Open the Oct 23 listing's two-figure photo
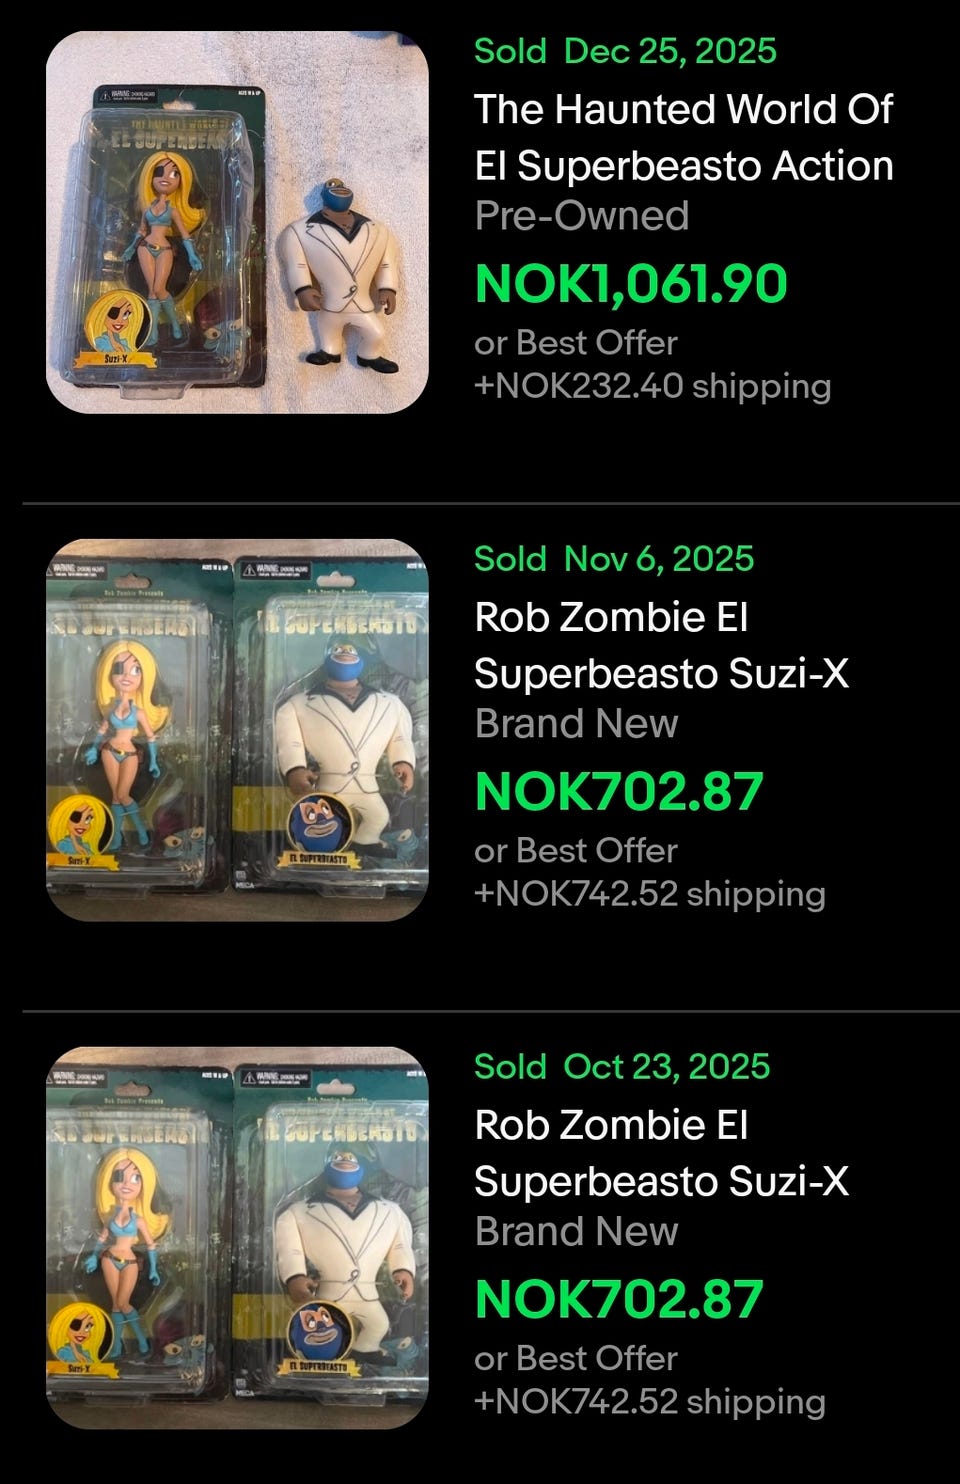 click(x=237, y=1238)
